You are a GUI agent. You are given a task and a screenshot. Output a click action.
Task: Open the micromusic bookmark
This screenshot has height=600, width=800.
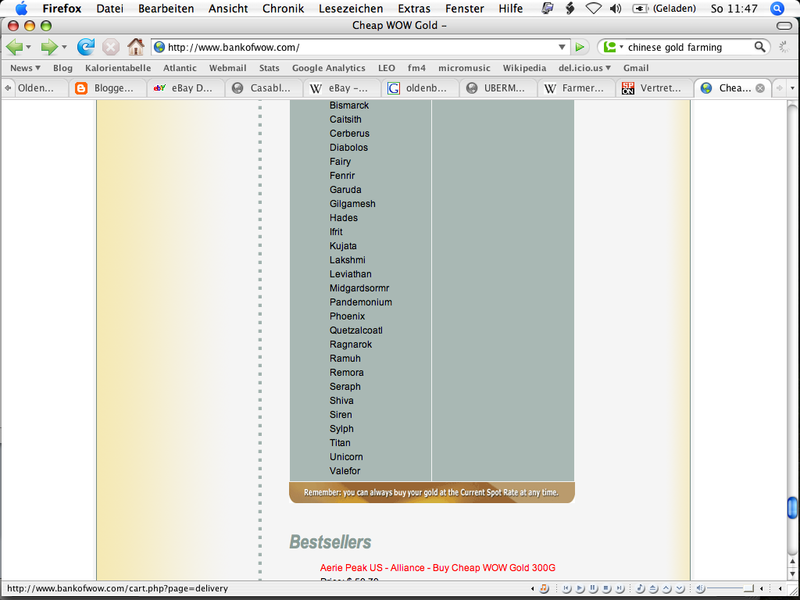coord(464,68)
